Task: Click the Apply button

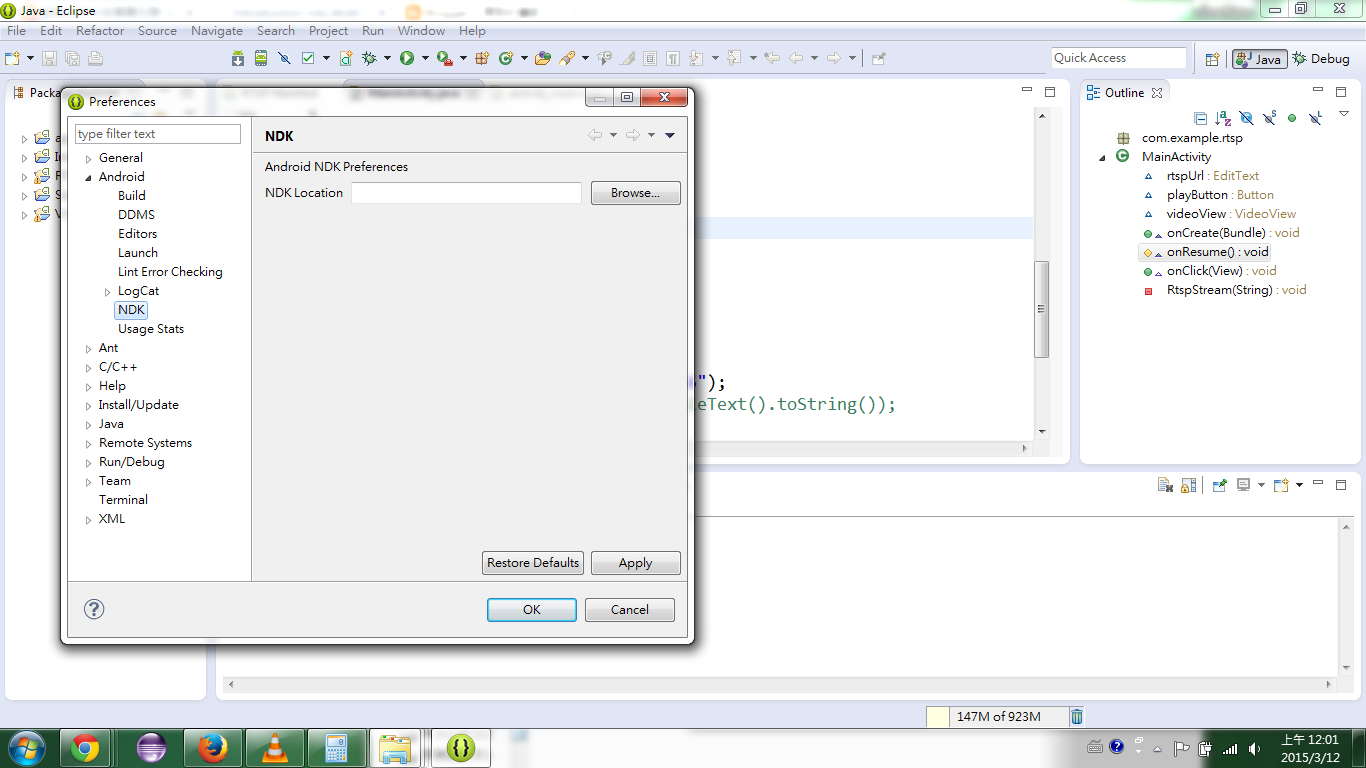Action: tap(636, 563)
